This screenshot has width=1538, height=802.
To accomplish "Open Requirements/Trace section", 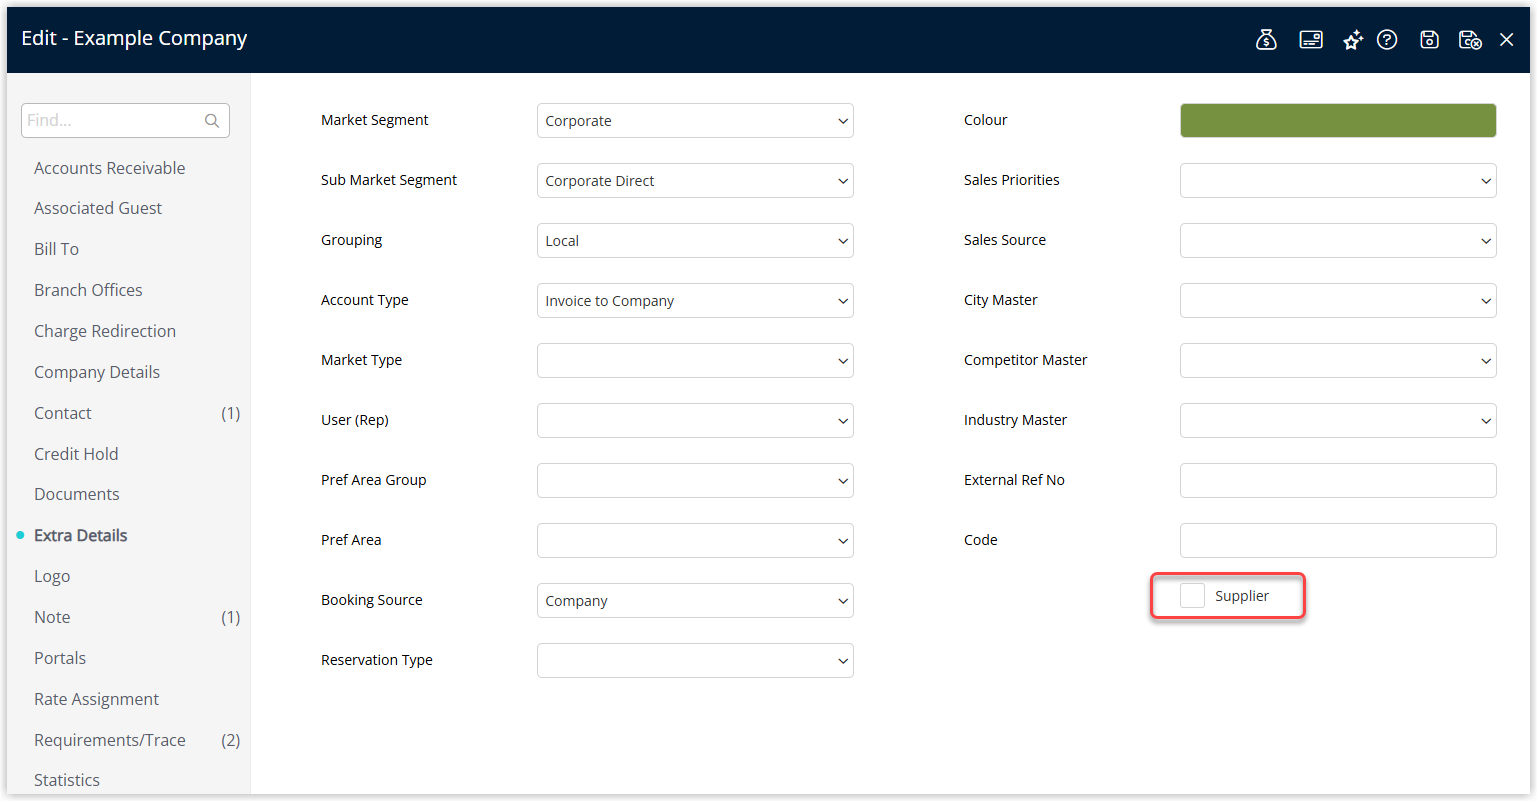I will coord(110,740).
